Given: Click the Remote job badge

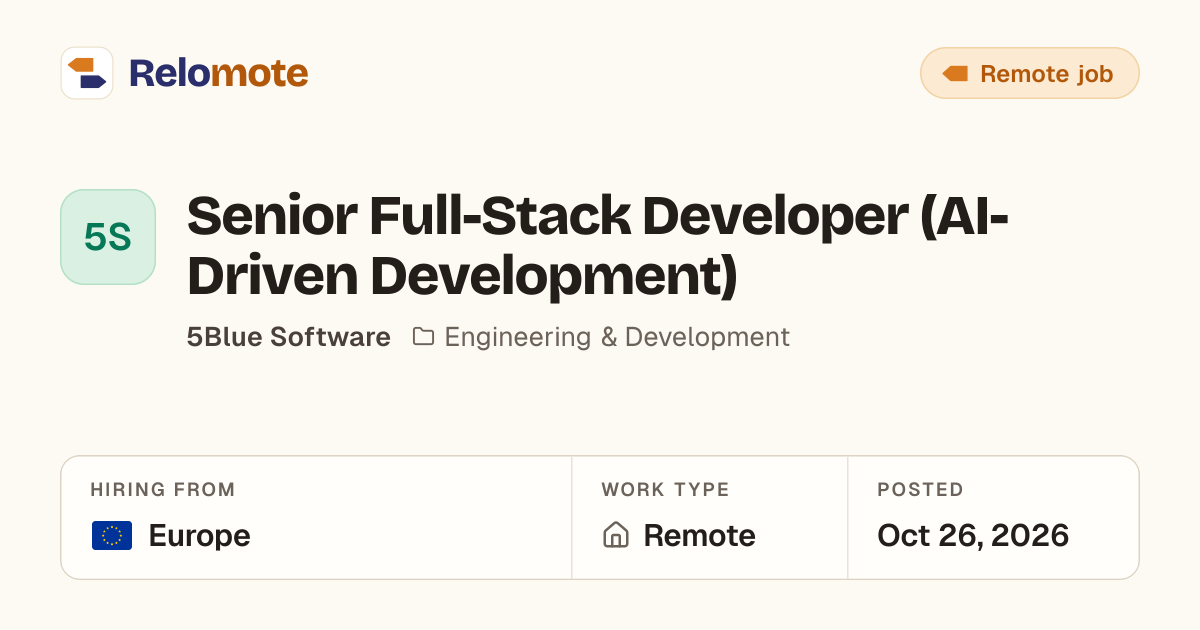Looking at the screenshot, I should [1029, 73].
